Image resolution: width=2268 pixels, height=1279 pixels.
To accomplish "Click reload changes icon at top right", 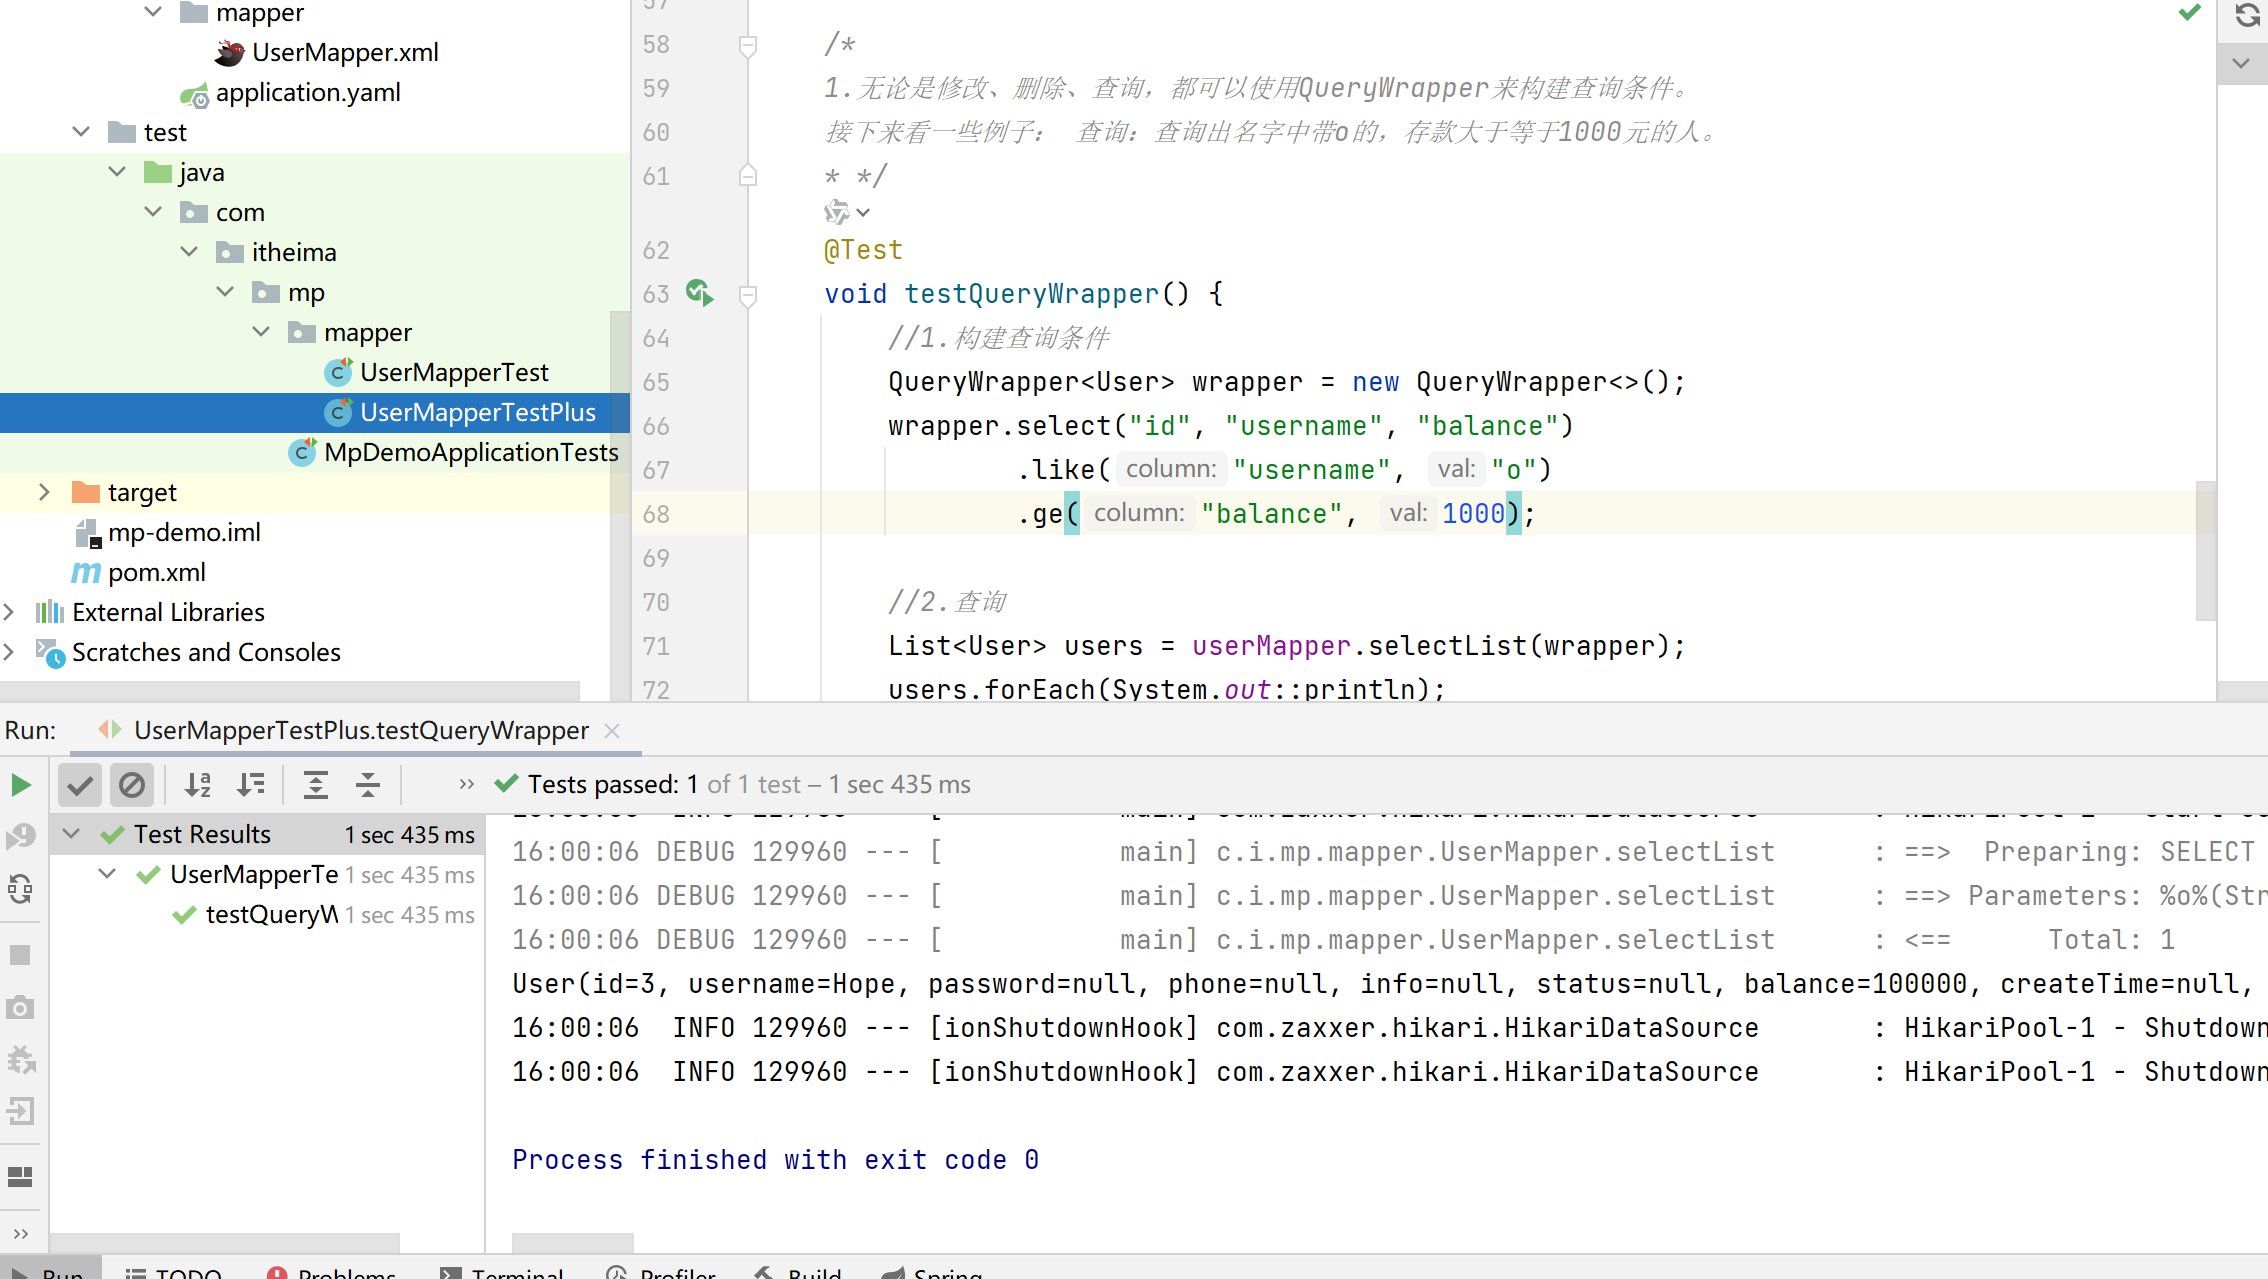I will (x=2247, y=14).
